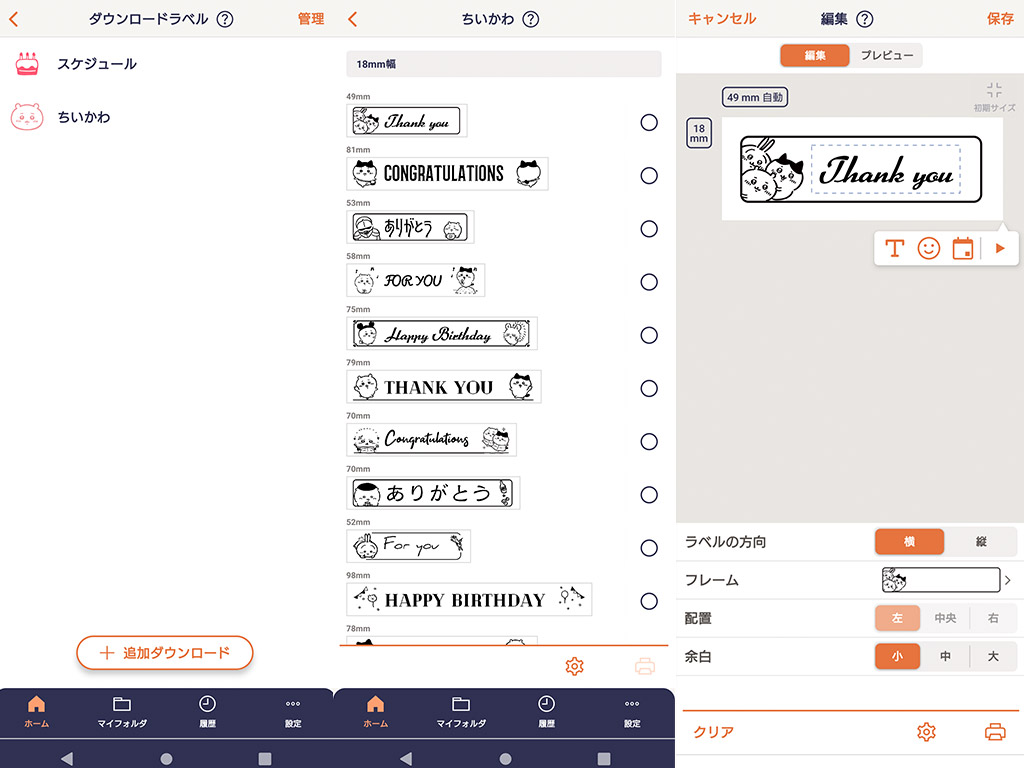Set 余白 margin to 小
The width and height of the screenshot is (1024, 768).
[x=897, y=657]
